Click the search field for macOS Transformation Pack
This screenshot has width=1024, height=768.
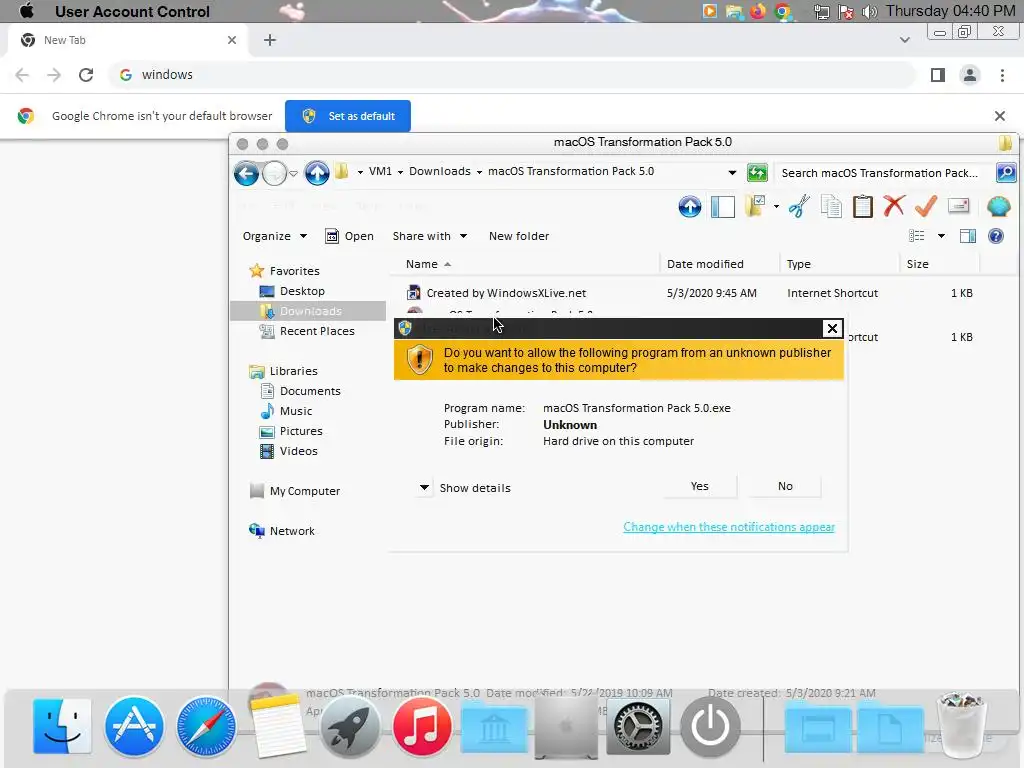point(883,173)
